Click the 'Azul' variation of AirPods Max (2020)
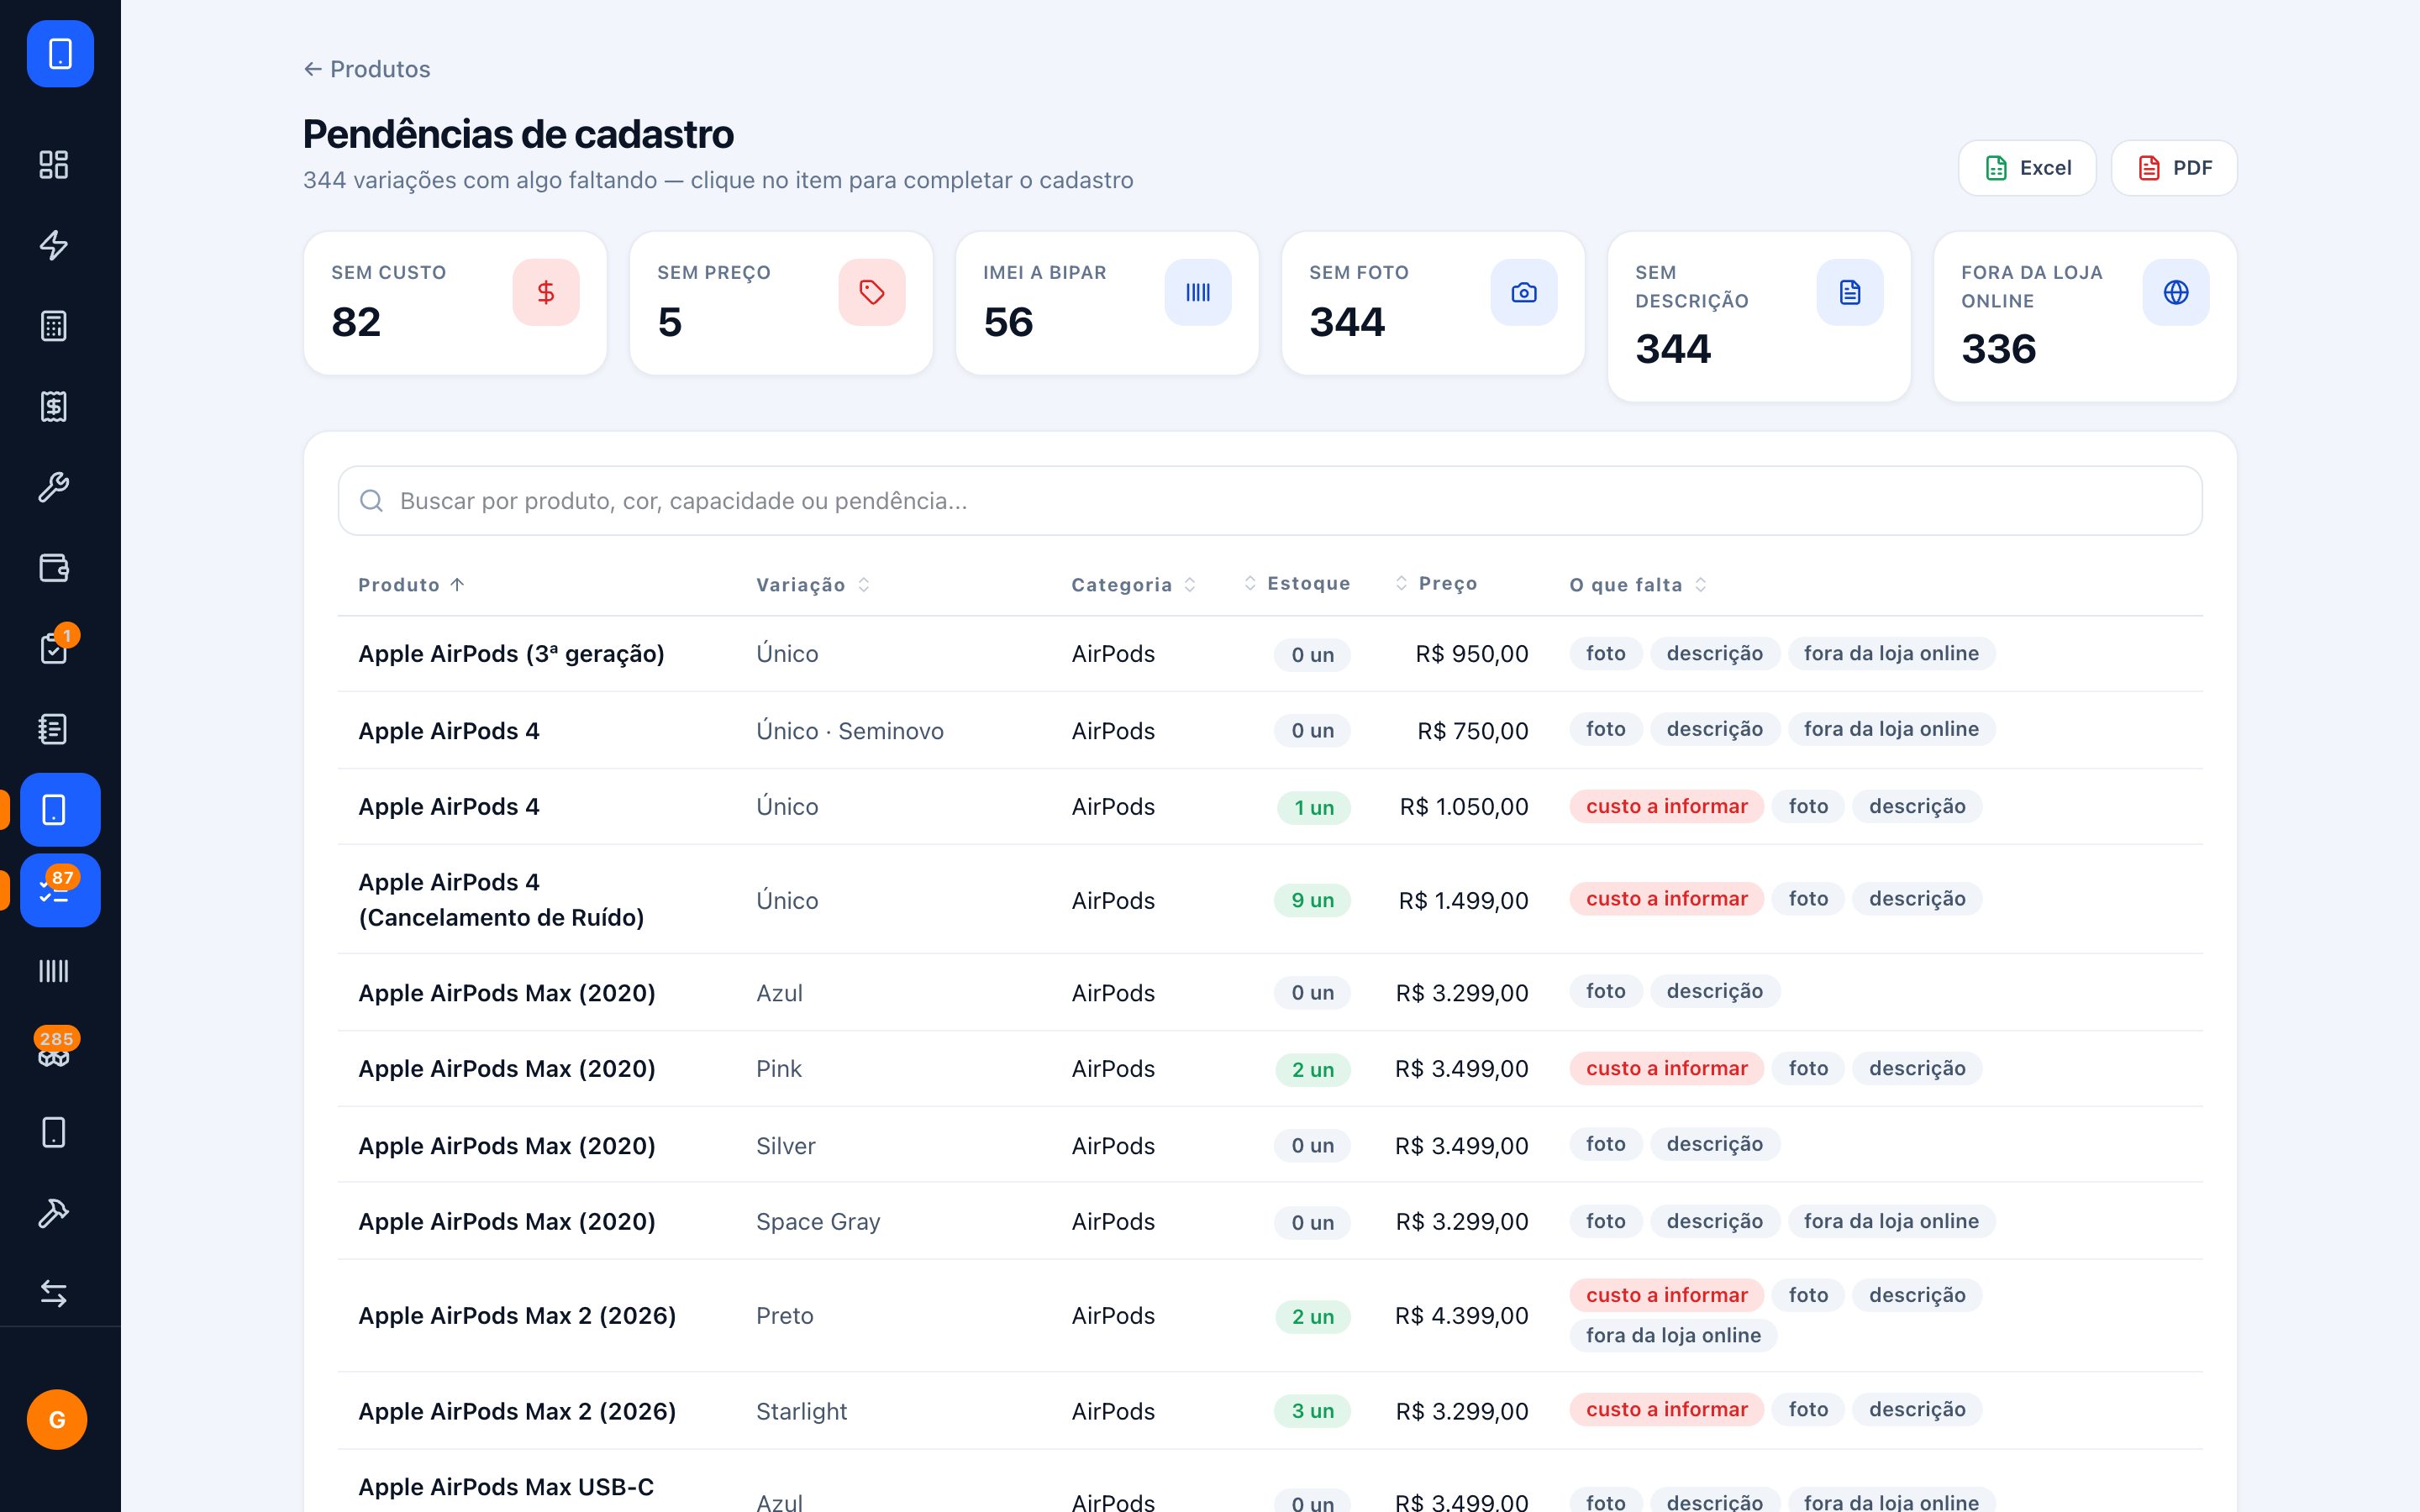2420x1512 pixels. click(779, 993)
